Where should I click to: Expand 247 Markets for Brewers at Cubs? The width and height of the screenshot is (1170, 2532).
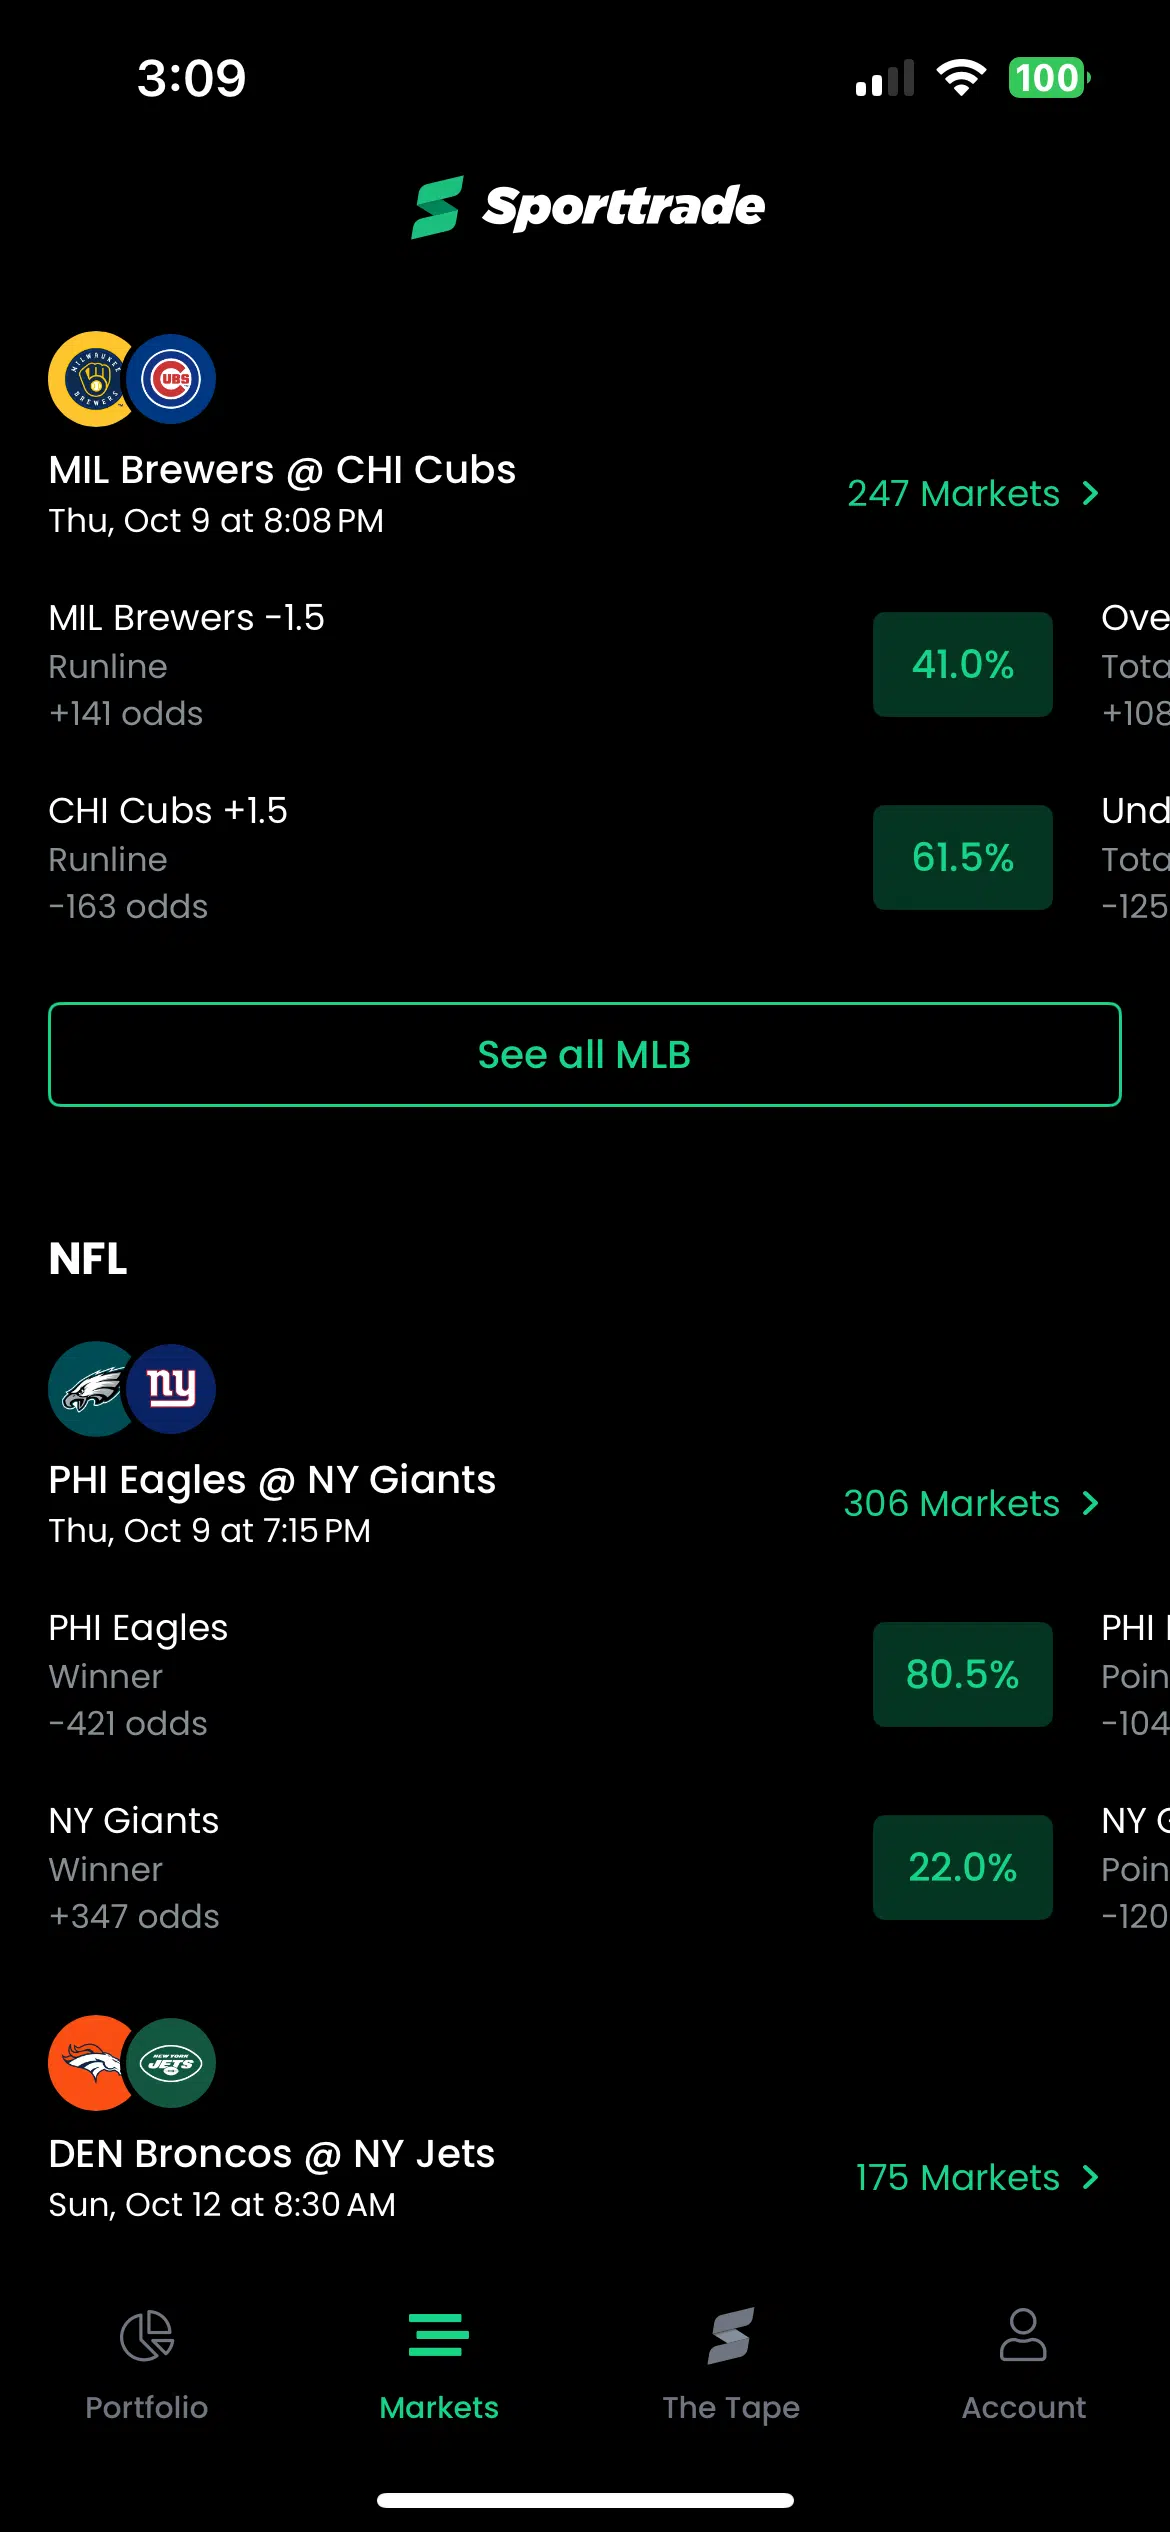tap(972, 494)
